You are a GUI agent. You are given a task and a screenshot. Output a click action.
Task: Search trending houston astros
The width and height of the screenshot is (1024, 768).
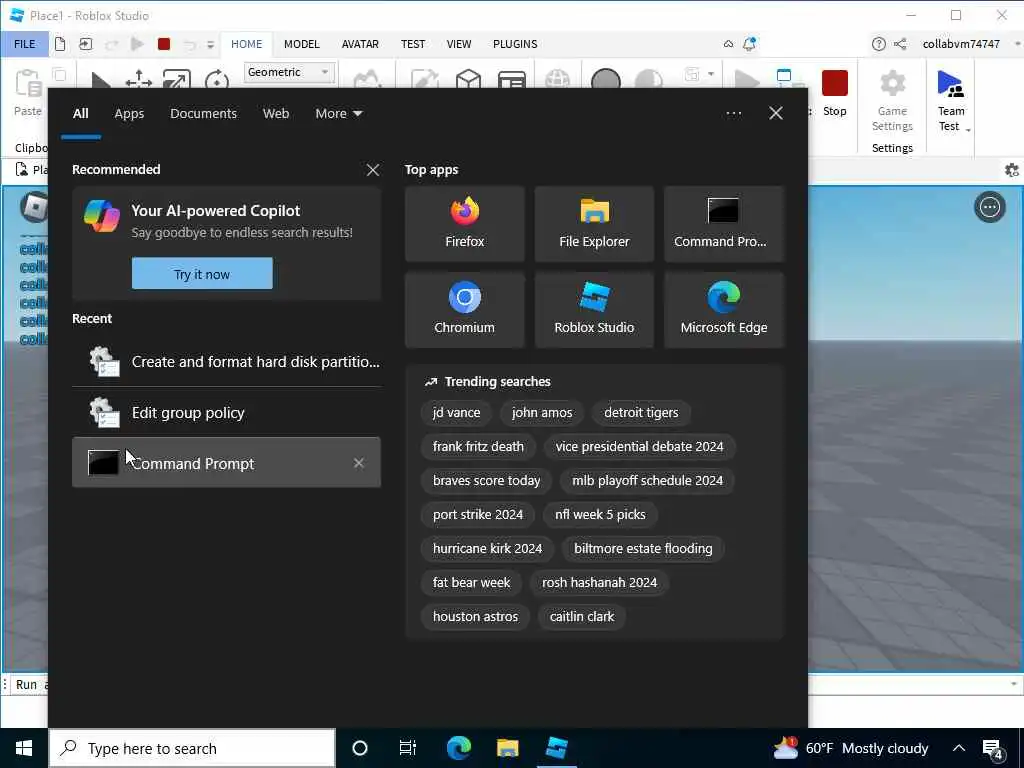click(x=475, y=616)
